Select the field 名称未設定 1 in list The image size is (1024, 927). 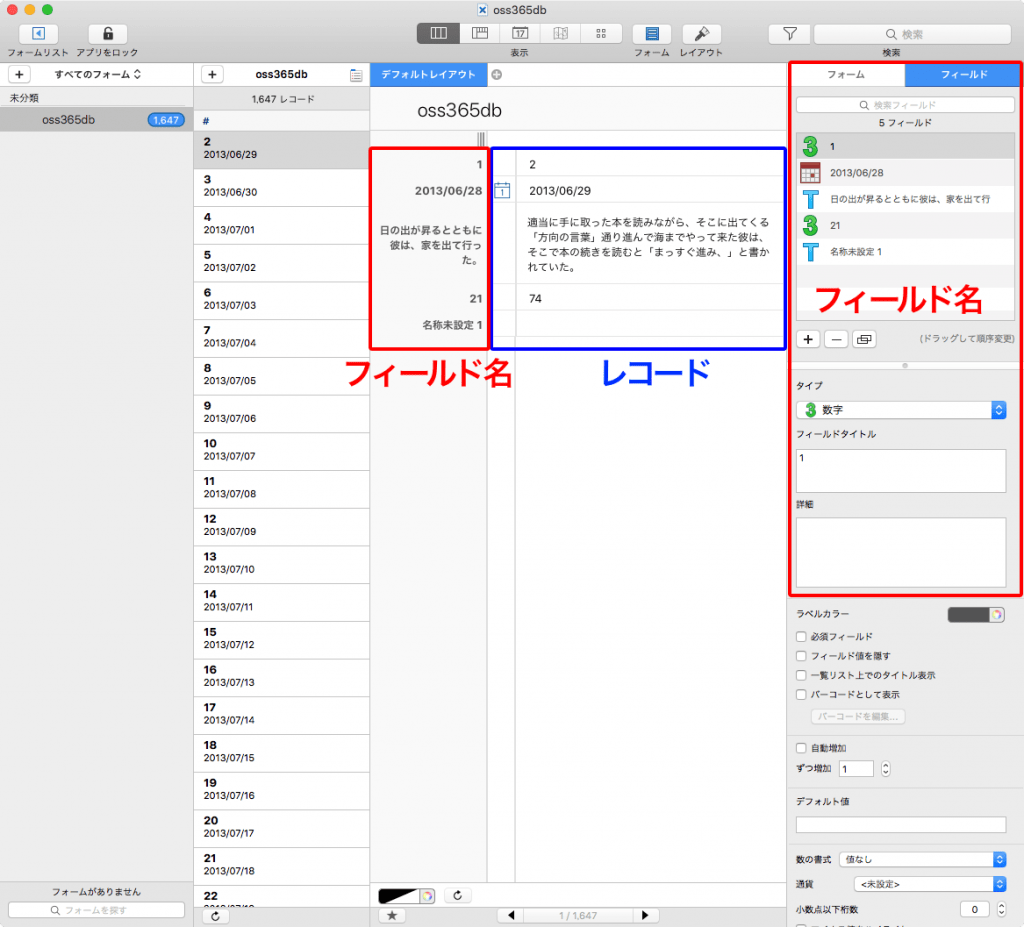[x=905, y=252]
